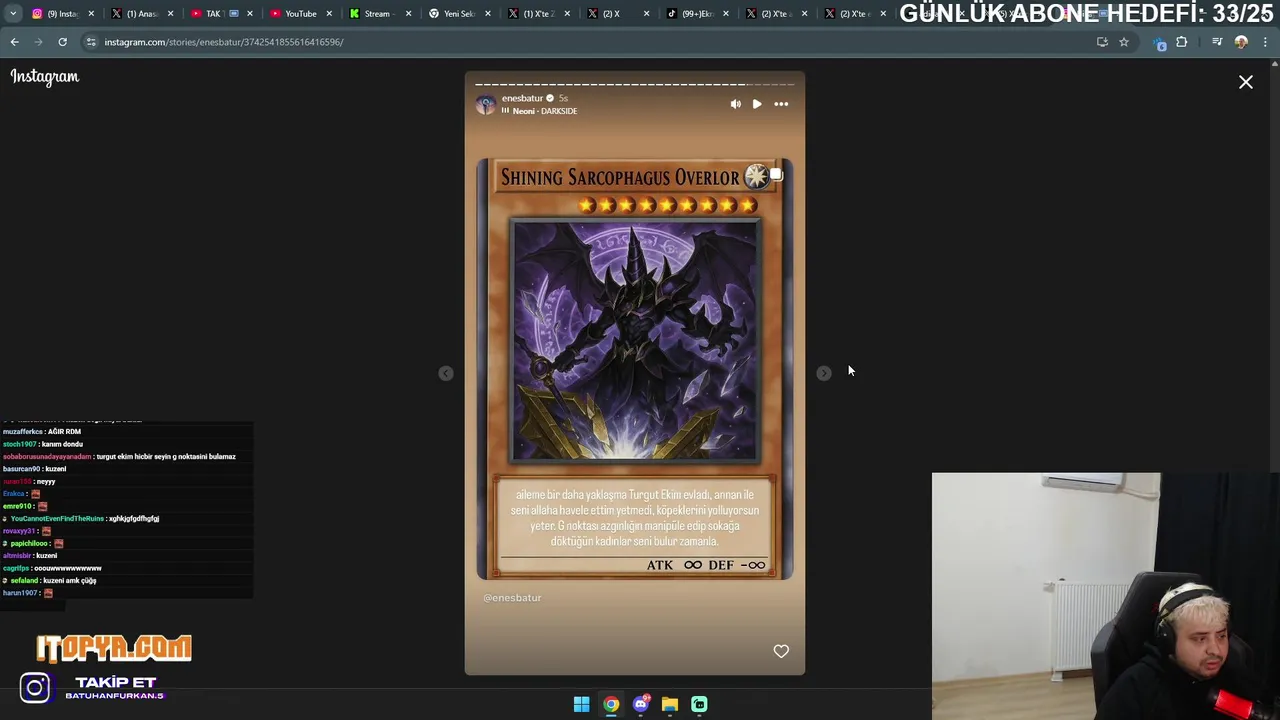Open the green app icon in taskbar

click(x=699, y=704)
